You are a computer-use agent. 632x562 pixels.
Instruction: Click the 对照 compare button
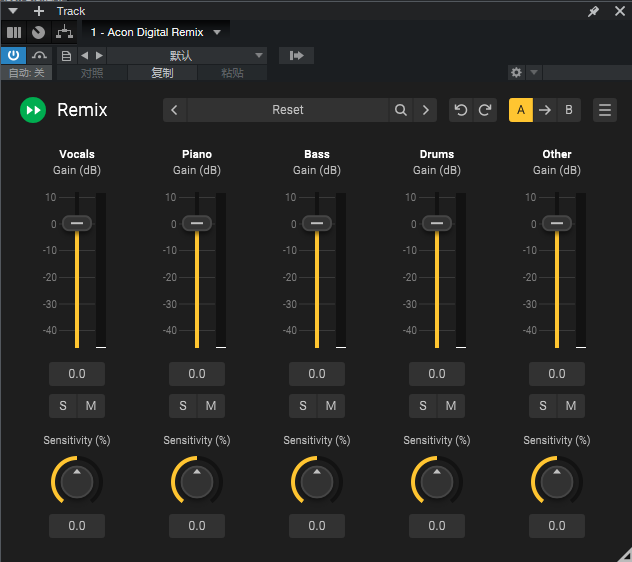point(92,73)
